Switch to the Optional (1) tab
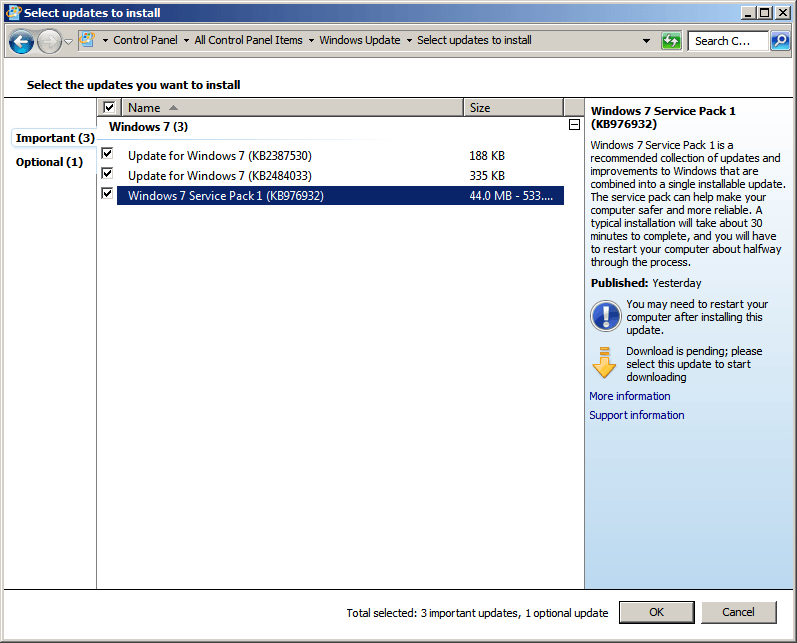The width and height of the screenshot is (797, 643). pos(49,162)
